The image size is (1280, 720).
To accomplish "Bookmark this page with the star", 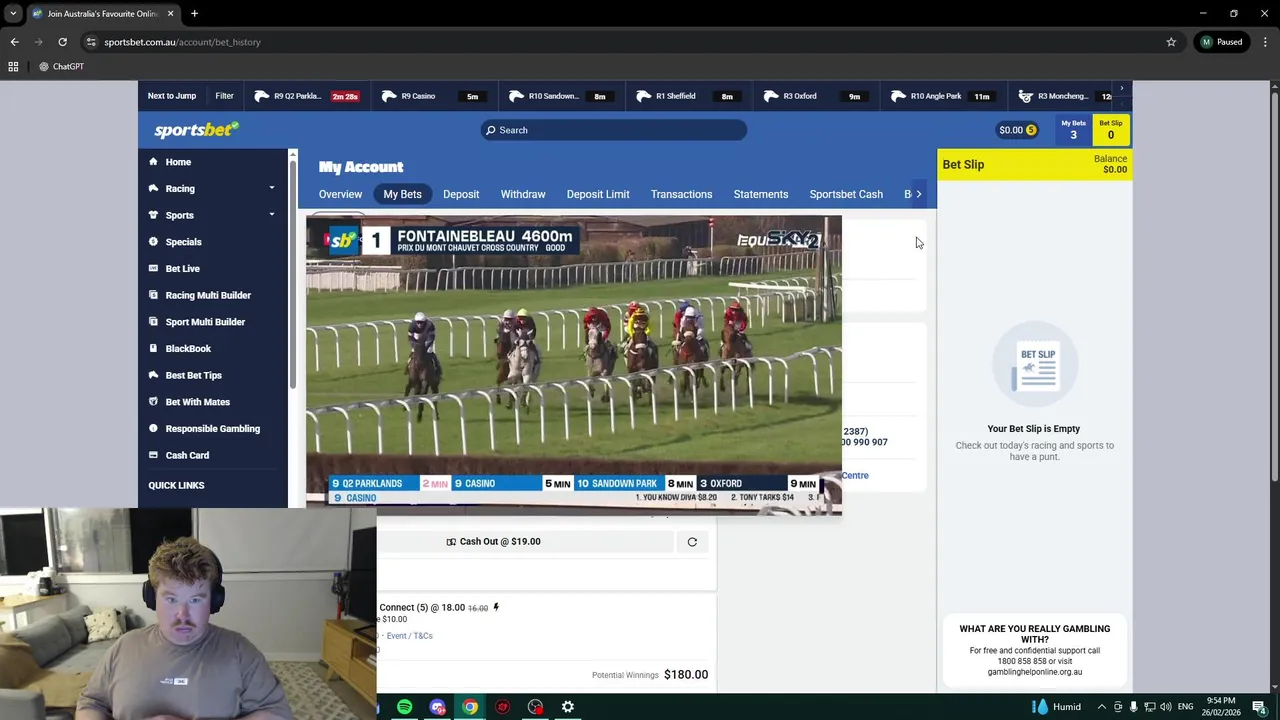I will (x=1171, y=42).
